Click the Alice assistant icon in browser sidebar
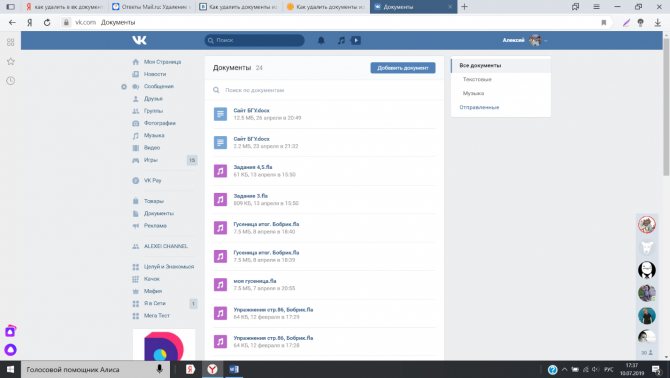This screenshot has height=378, width=670. [x=11, y=350]
